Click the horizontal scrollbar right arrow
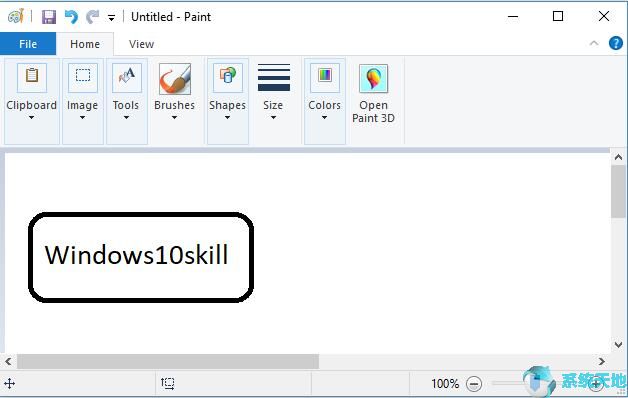Viewport: 628px width, 398px height. 602,362
